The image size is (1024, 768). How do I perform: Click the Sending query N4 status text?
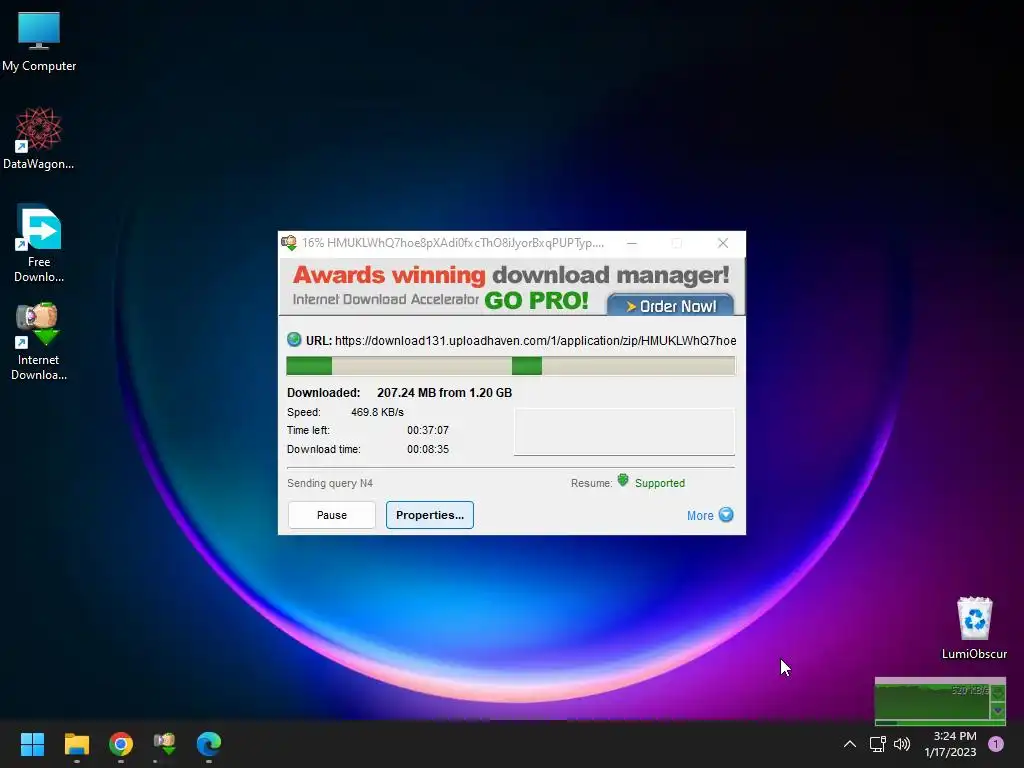click(330, 483)
